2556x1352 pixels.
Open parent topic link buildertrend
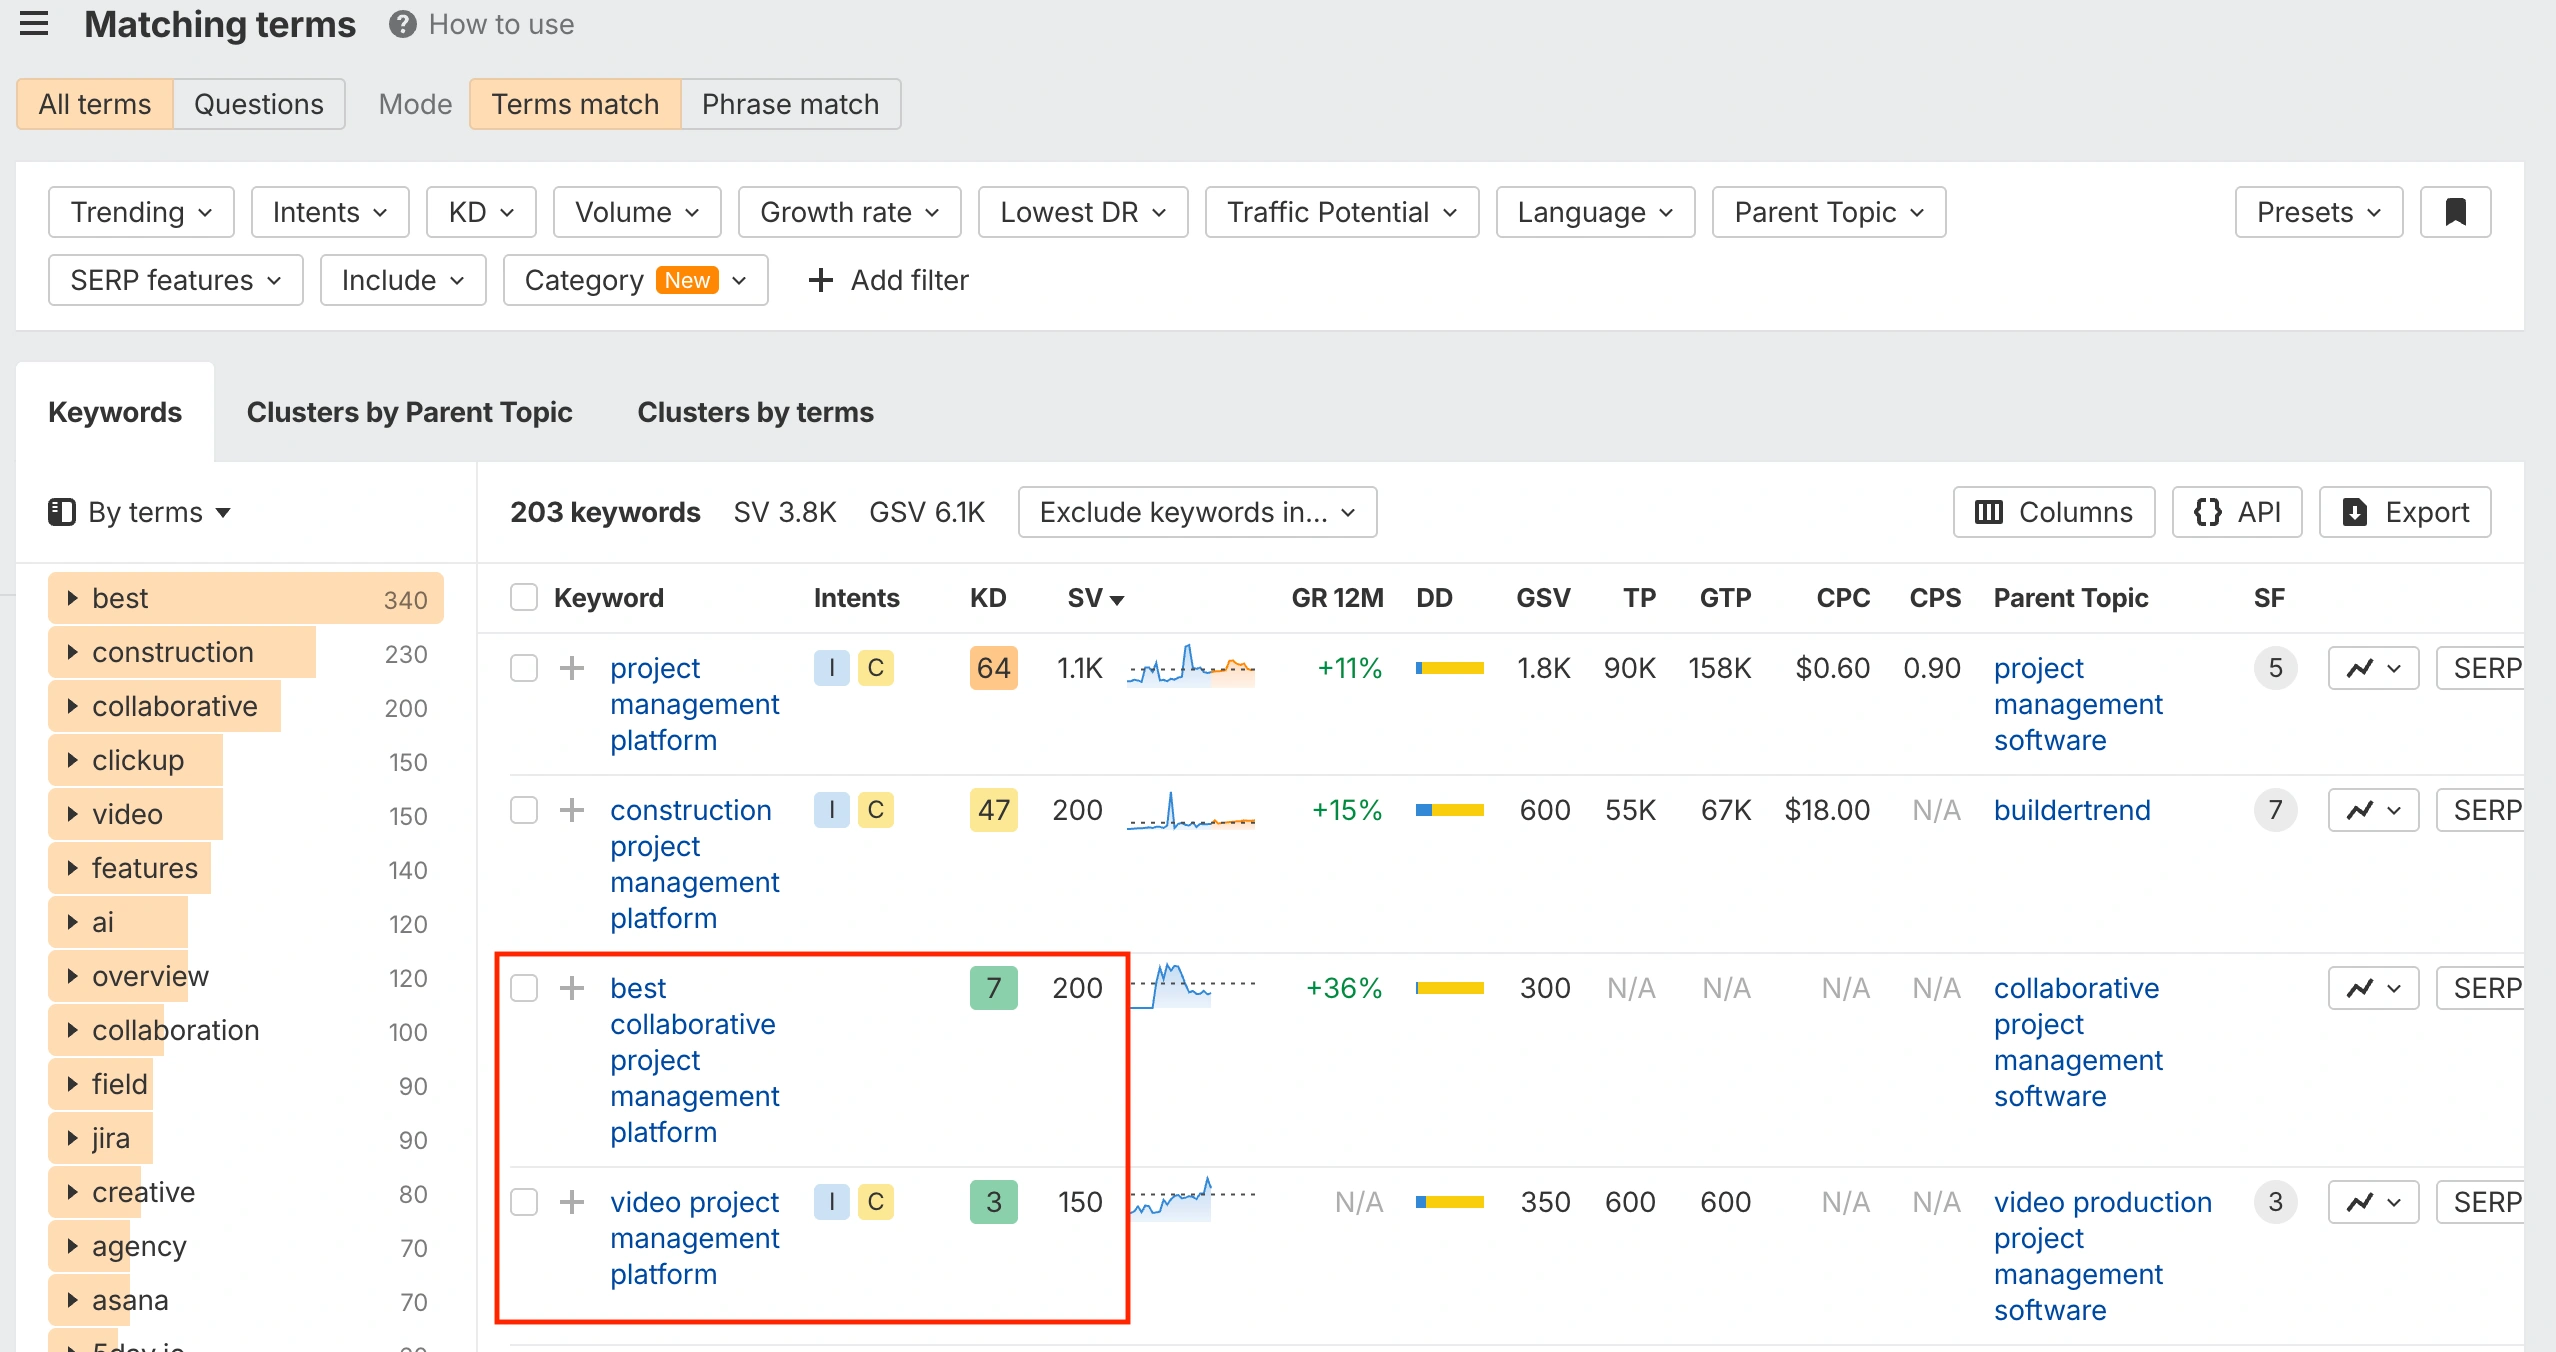point(2072,810)
